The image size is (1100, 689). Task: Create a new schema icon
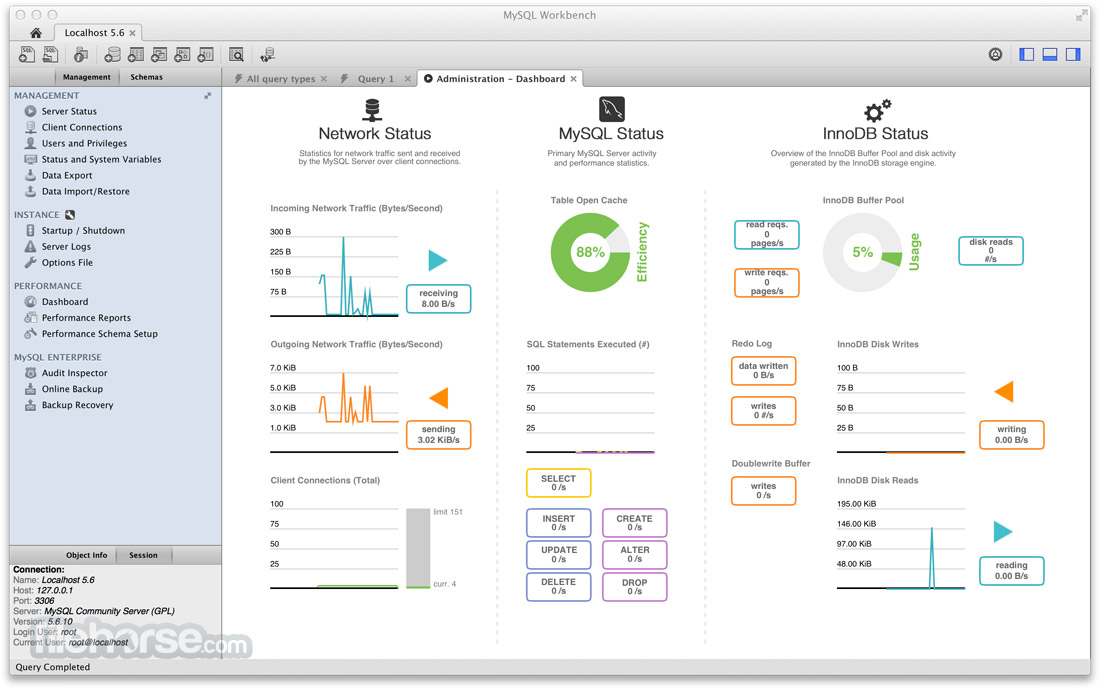(x=112, y=54)
